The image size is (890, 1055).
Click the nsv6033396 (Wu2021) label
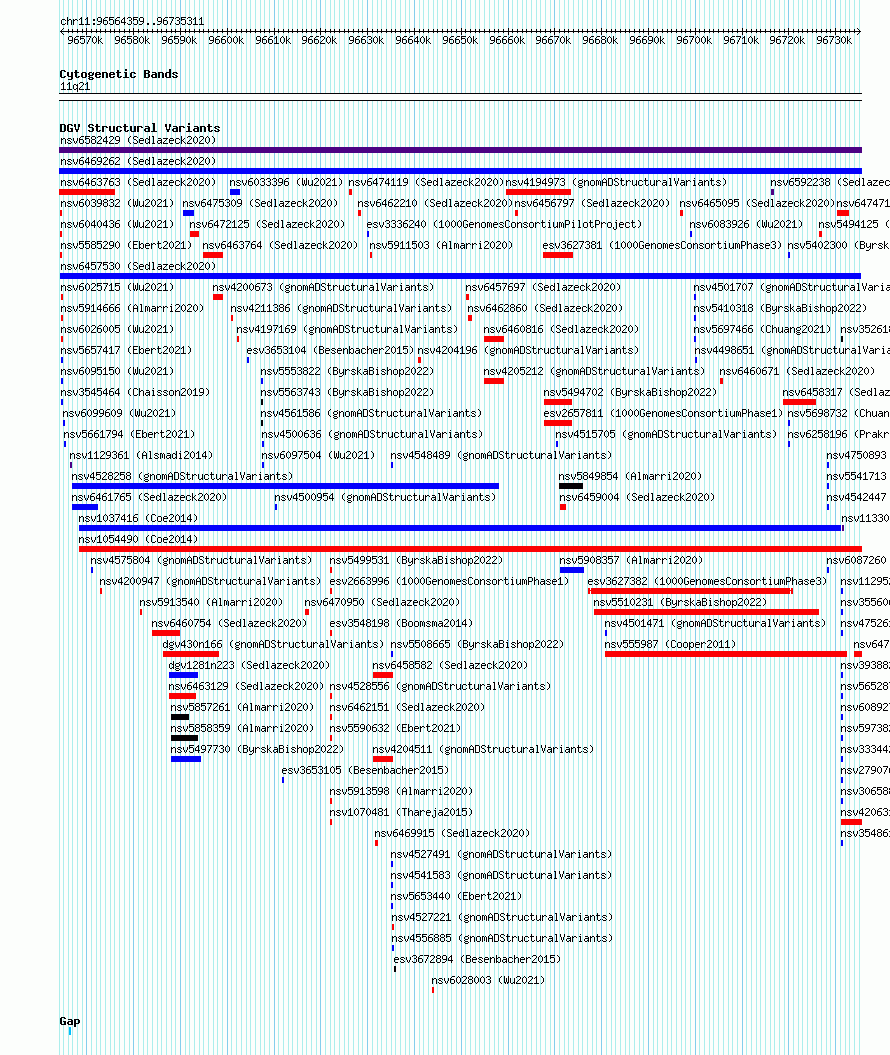(x=286, y=182)
